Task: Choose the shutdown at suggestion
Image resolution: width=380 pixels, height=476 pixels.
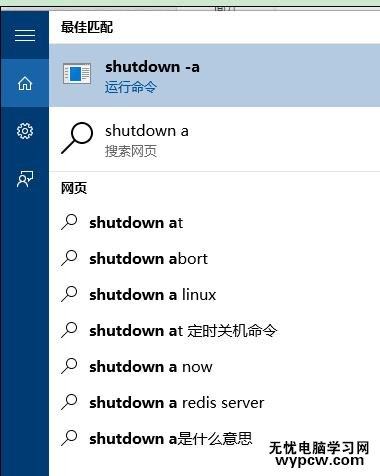Action: pyautogui.click(x=215, y=222)
